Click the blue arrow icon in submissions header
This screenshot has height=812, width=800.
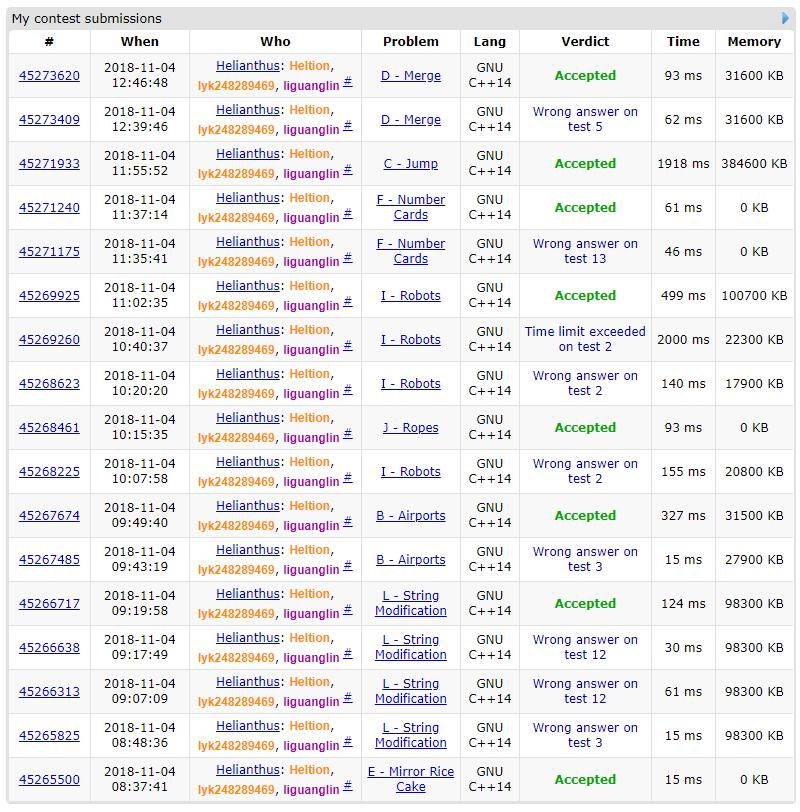pos(786,18)
